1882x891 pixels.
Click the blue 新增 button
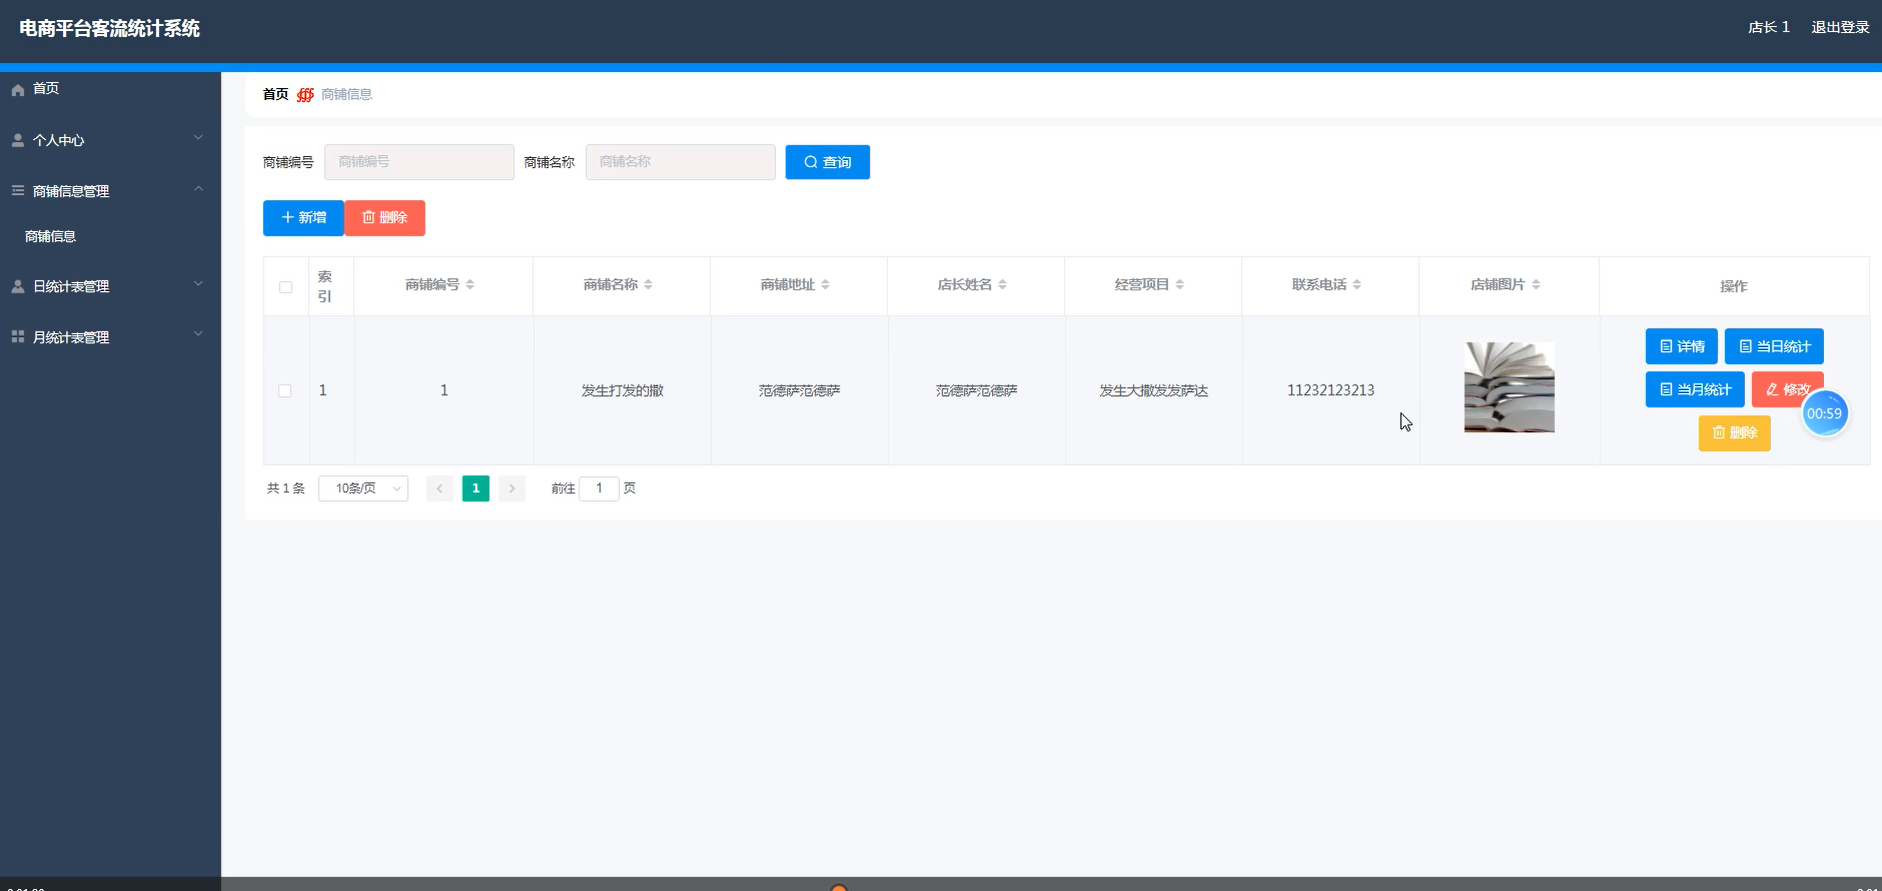tap(303, 218)
